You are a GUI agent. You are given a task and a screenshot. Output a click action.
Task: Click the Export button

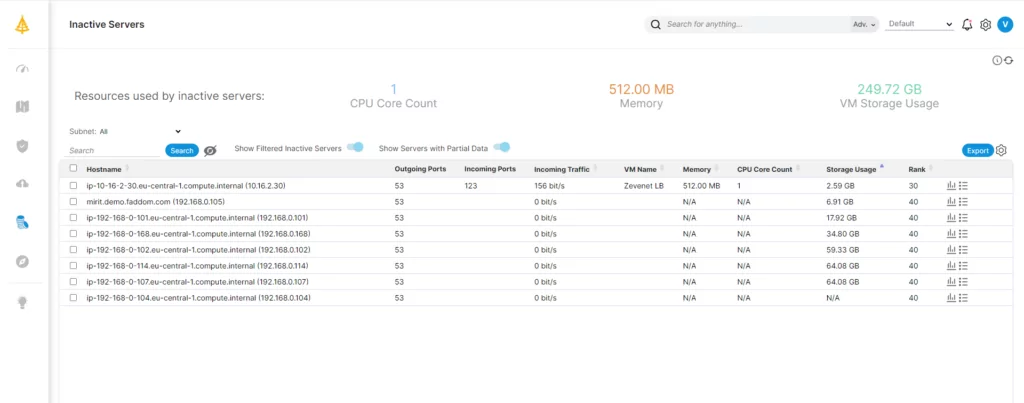click(x=978, y=151)
